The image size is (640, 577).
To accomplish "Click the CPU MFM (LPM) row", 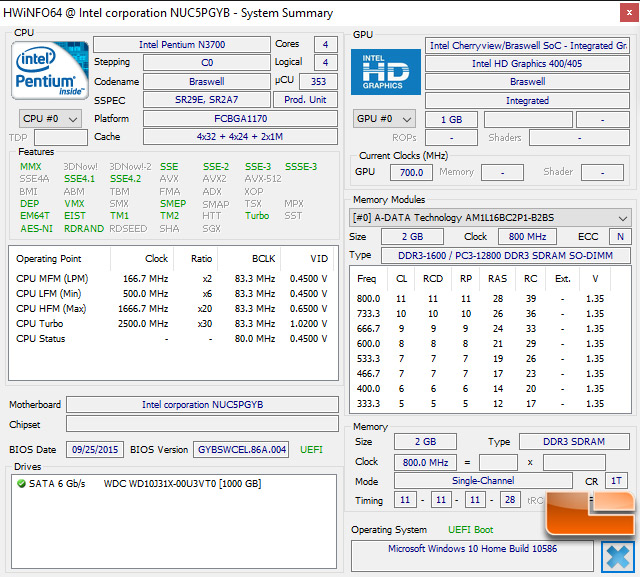I will click(x=172, y=279).
